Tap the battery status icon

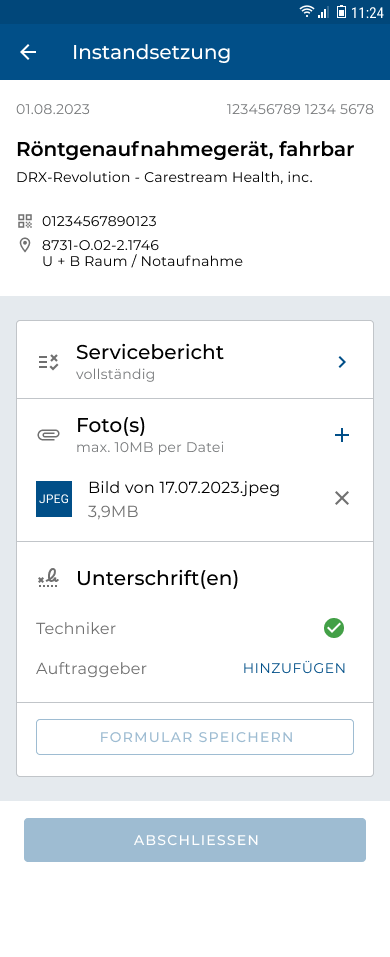click(x=341, y=12)
